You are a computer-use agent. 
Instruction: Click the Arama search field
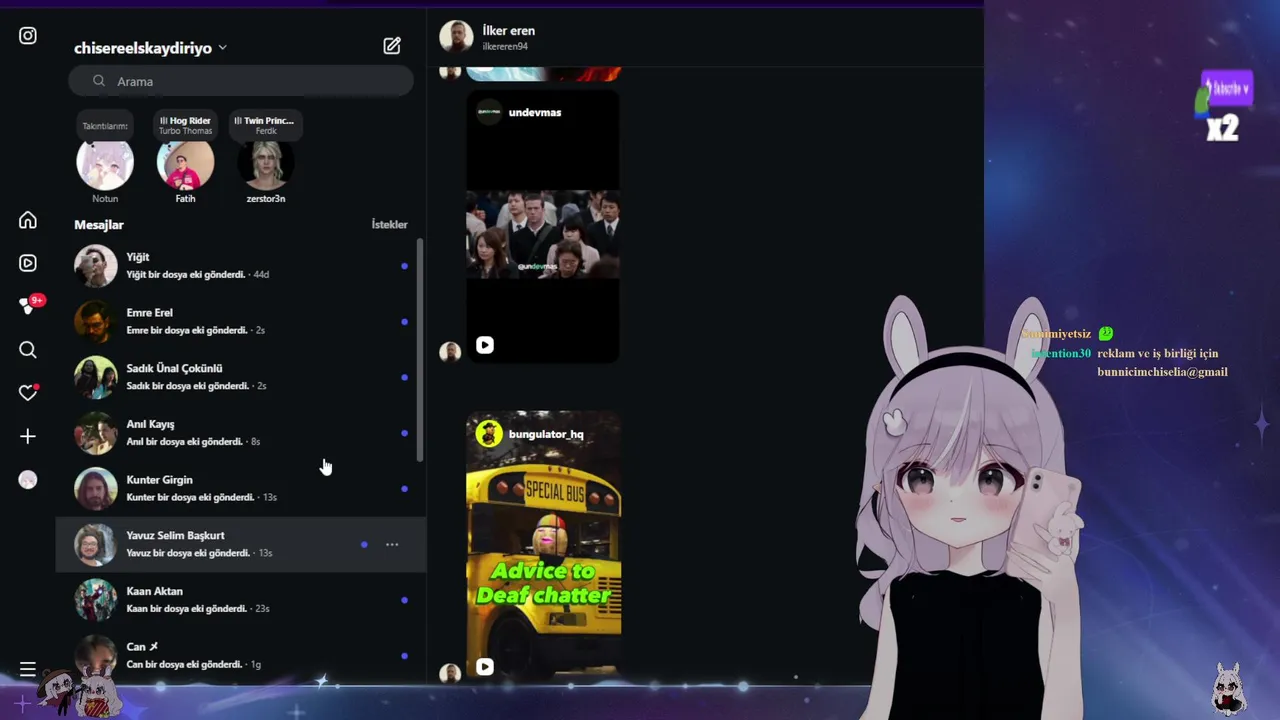241,81
